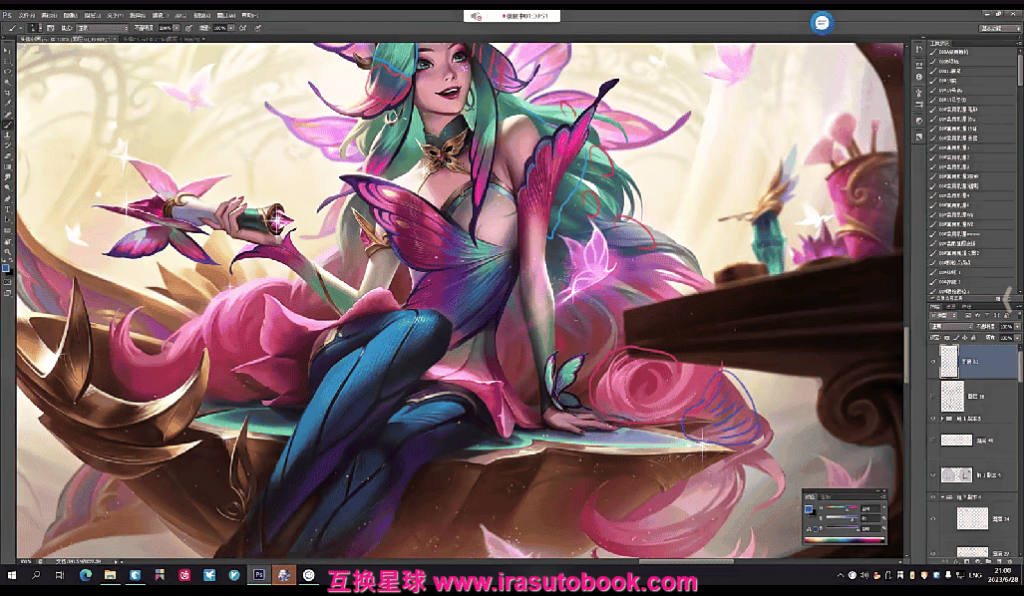The height and width of the screenshot is (596, 1024).
Task: Toggle current tool only checkbox
Action: point(932,298)
